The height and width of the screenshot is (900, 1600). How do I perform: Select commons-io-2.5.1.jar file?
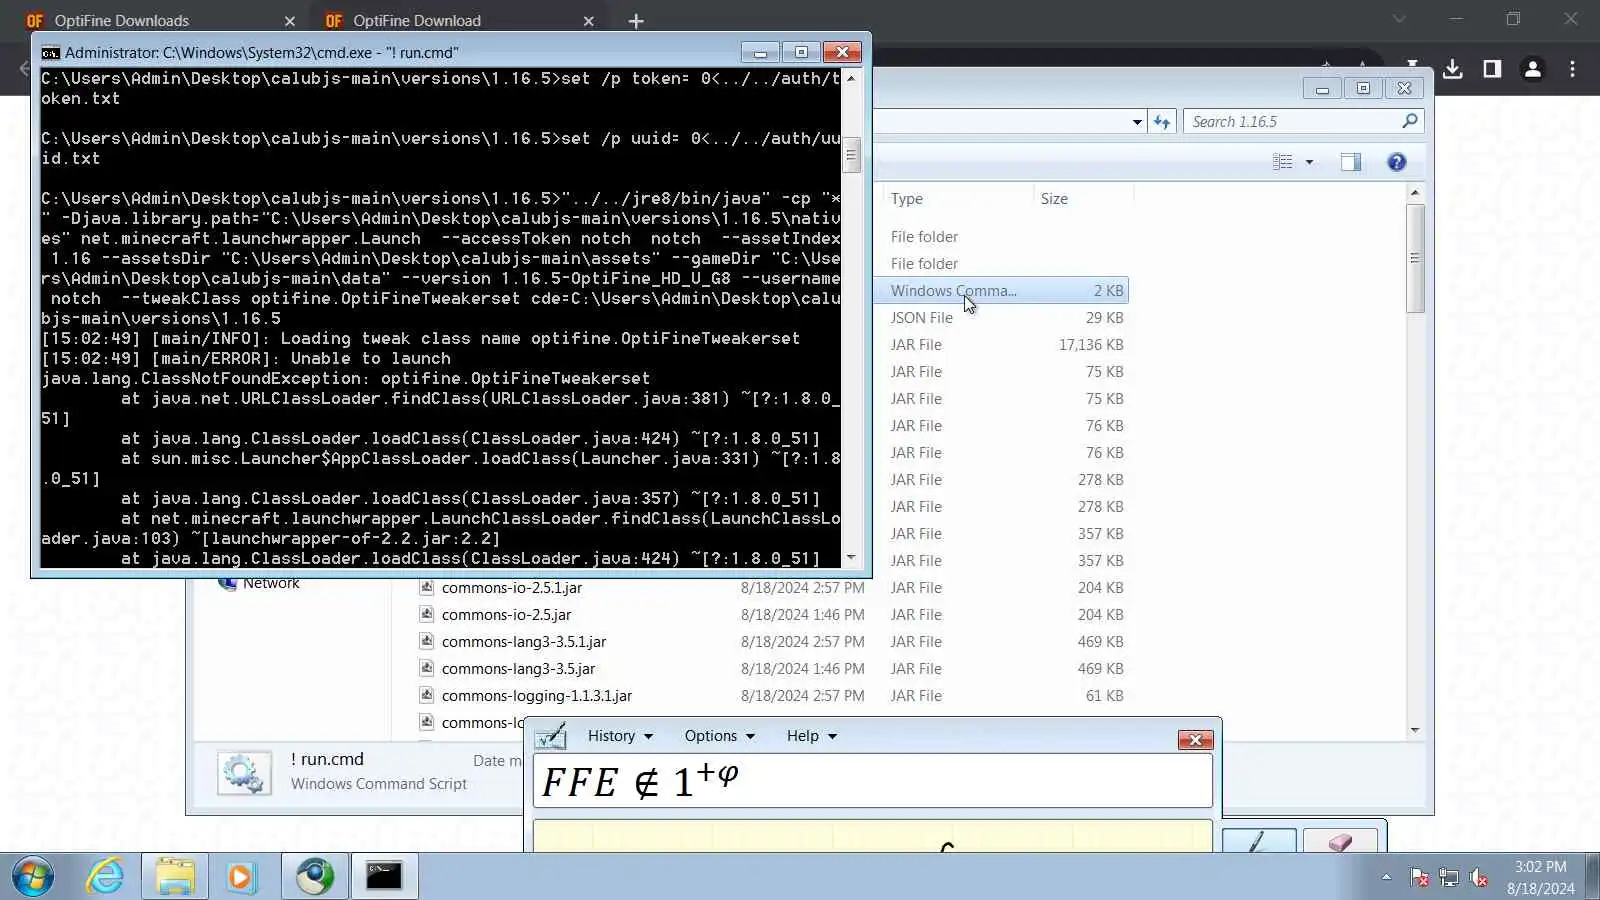click(x=512, y=588)
